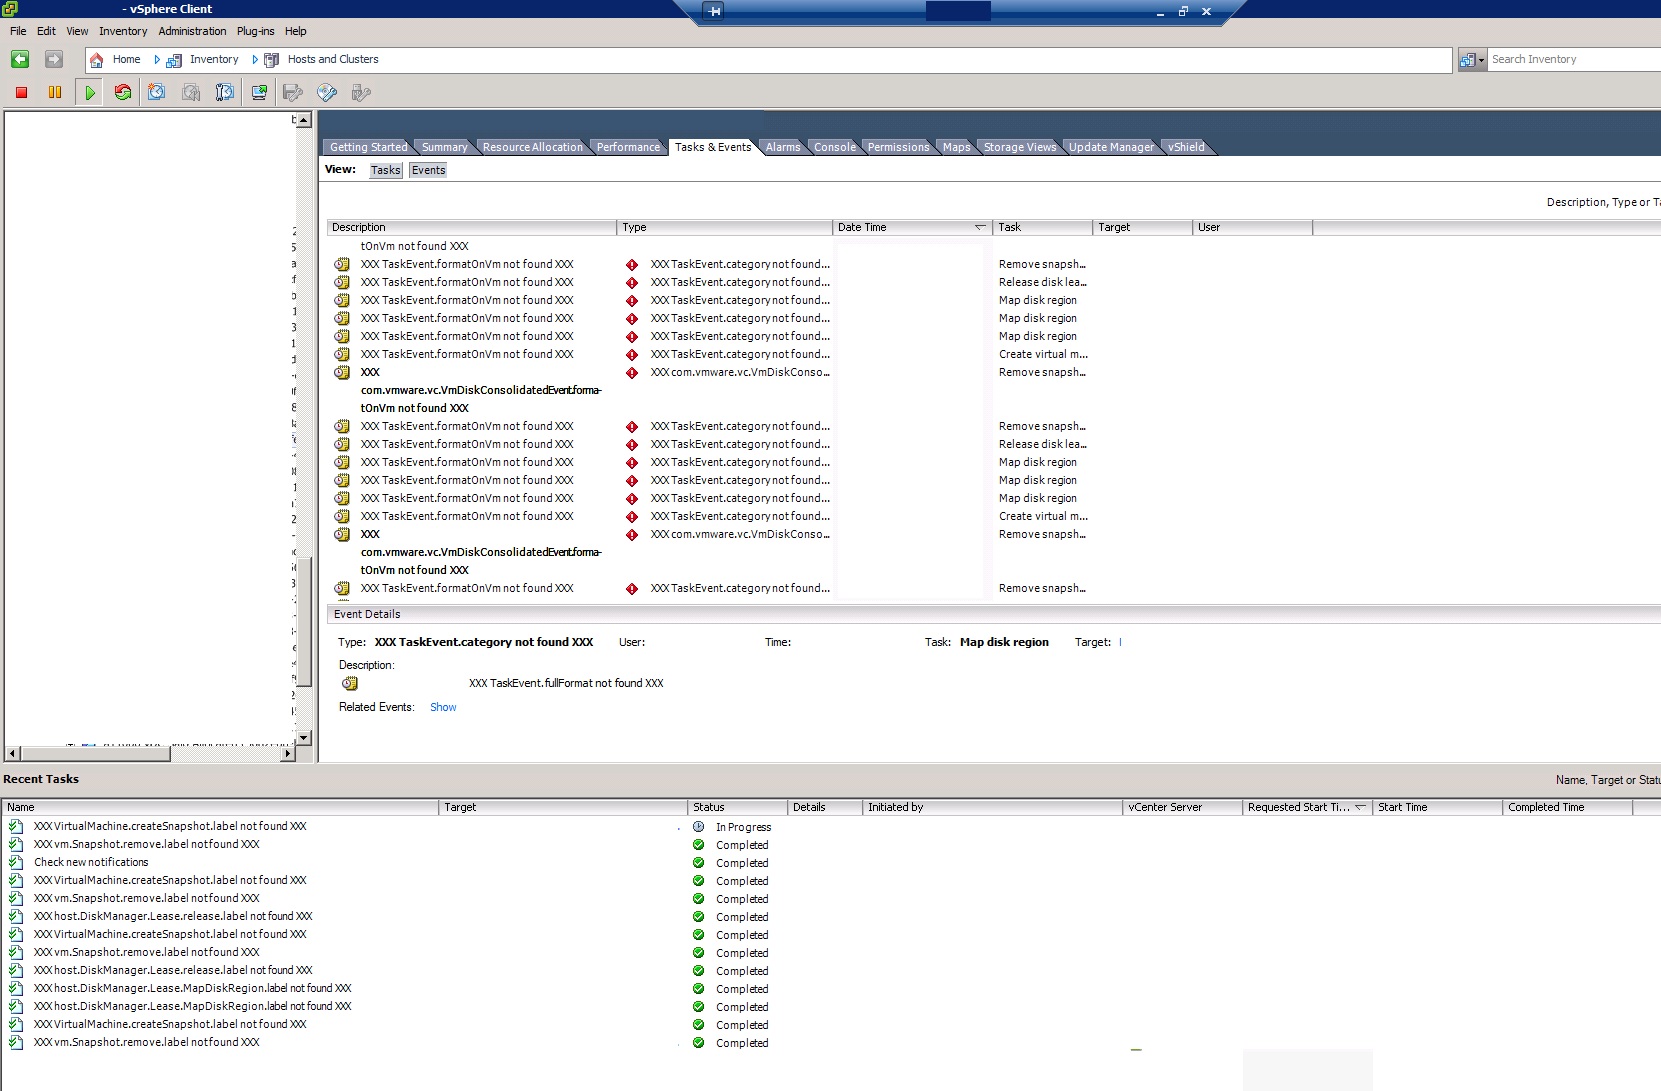Expand the breadcrumb arrow after Inventory
1661x1091 pixels.
pyautogui.click(x=255, y=60)
